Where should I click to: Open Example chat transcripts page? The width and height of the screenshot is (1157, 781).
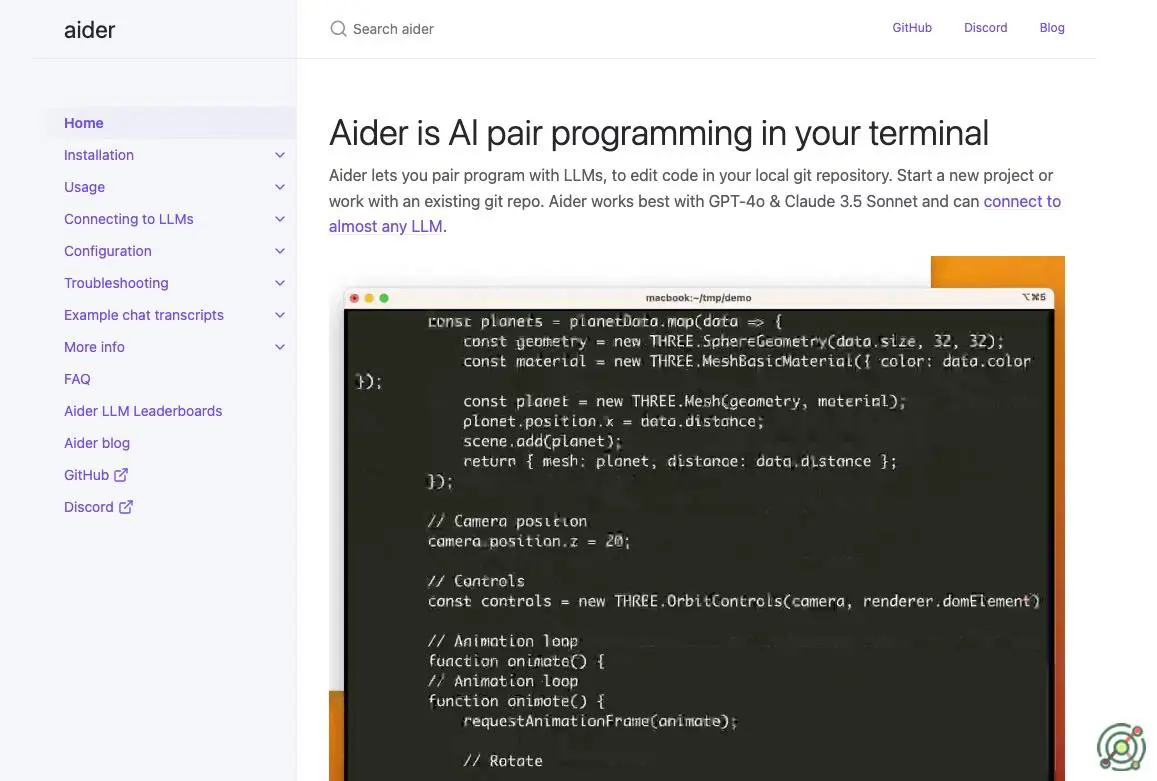[144, 314]
